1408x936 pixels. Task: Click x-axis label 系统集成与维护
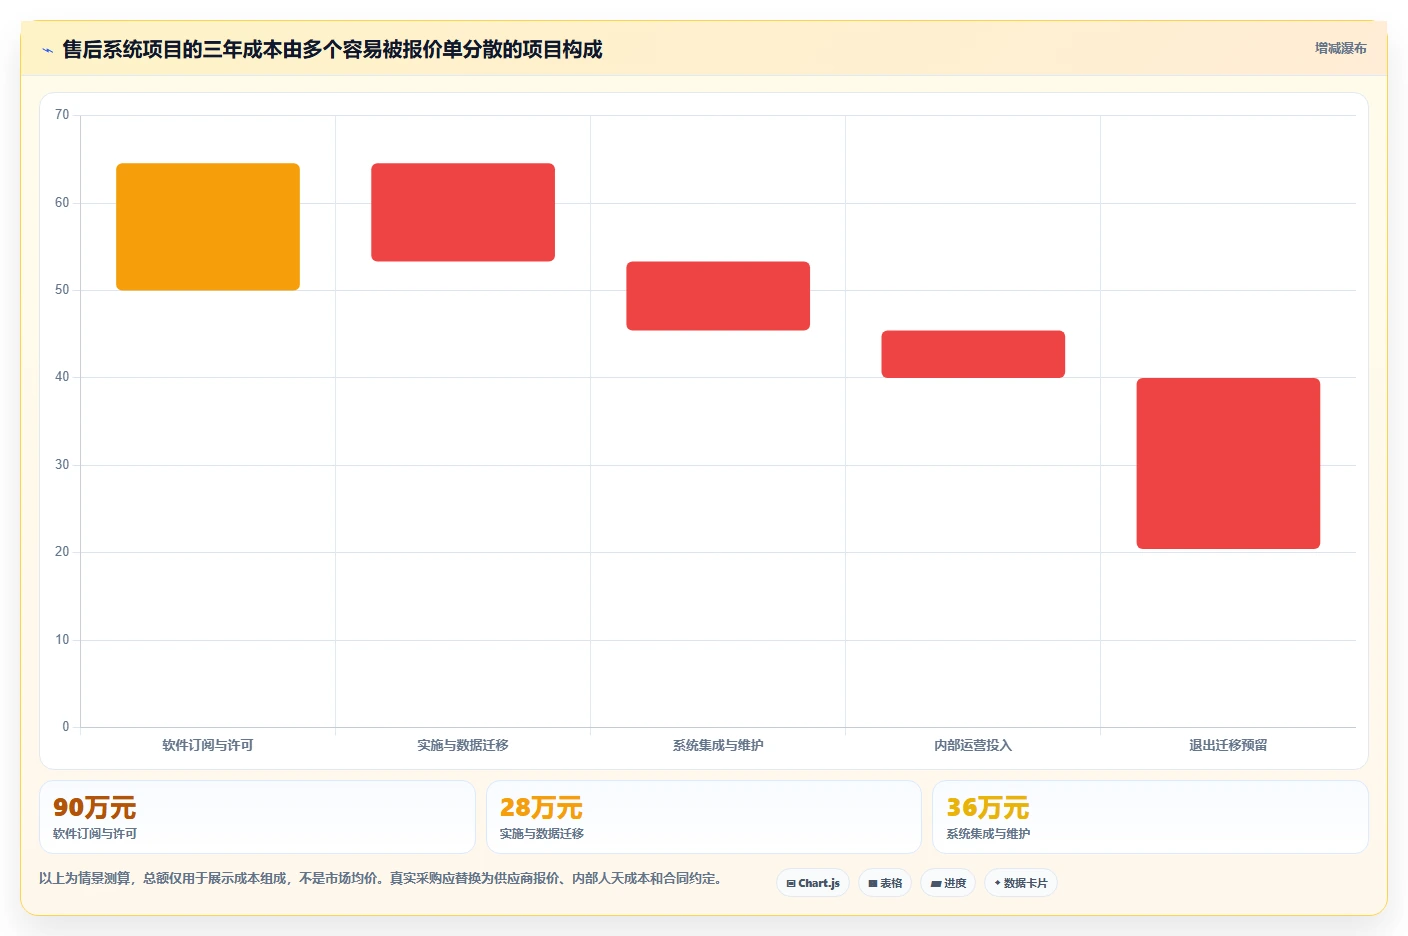(x=718, y=745)
